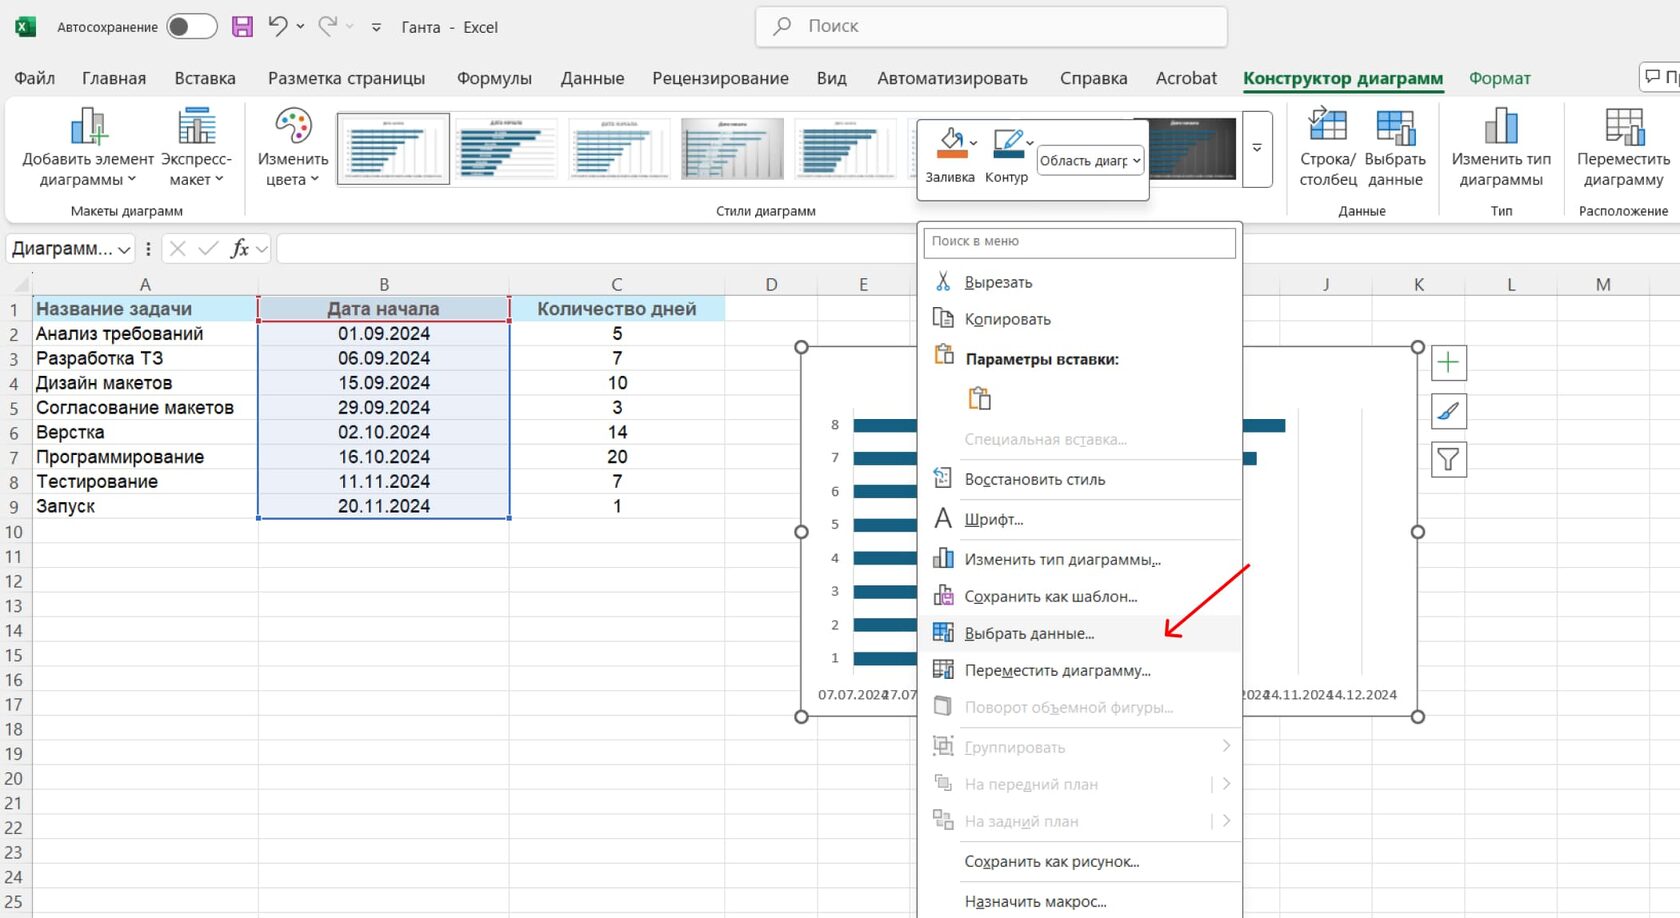
Task: Click the paste option clipboard icon
Action: [x=980, y=398]
